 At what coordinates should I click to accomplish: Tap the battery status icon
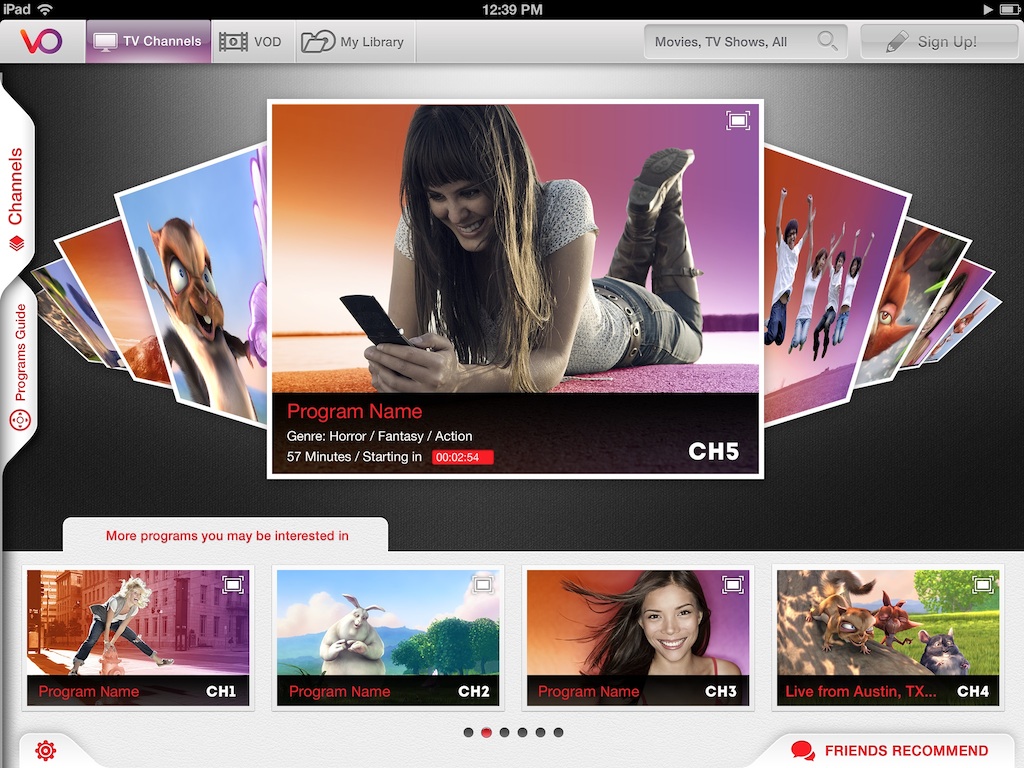(x=1010, y=9)
